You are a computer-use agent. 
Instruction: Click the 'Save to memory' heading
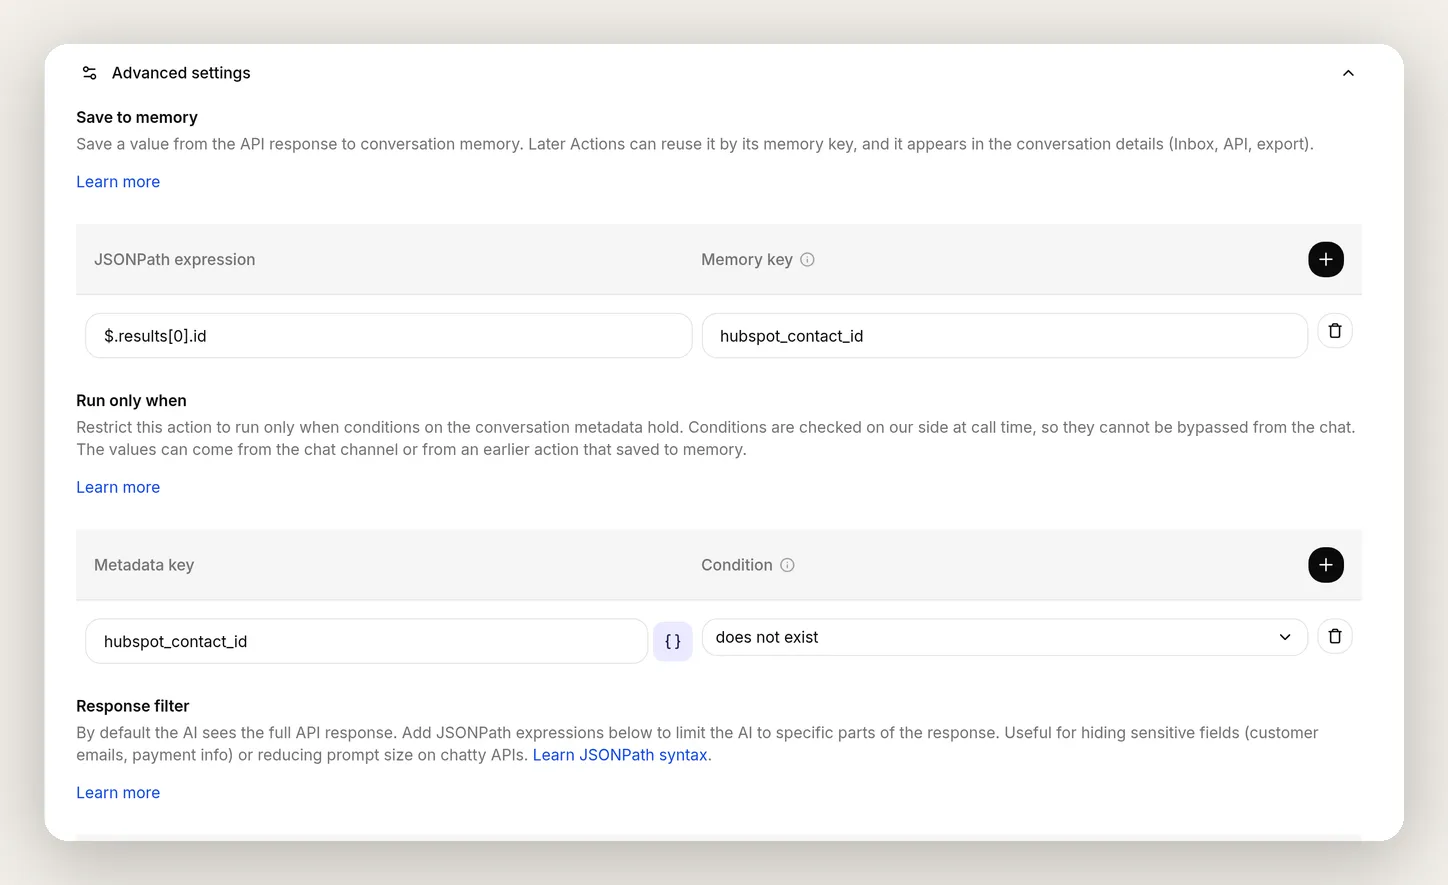(137, 118)
